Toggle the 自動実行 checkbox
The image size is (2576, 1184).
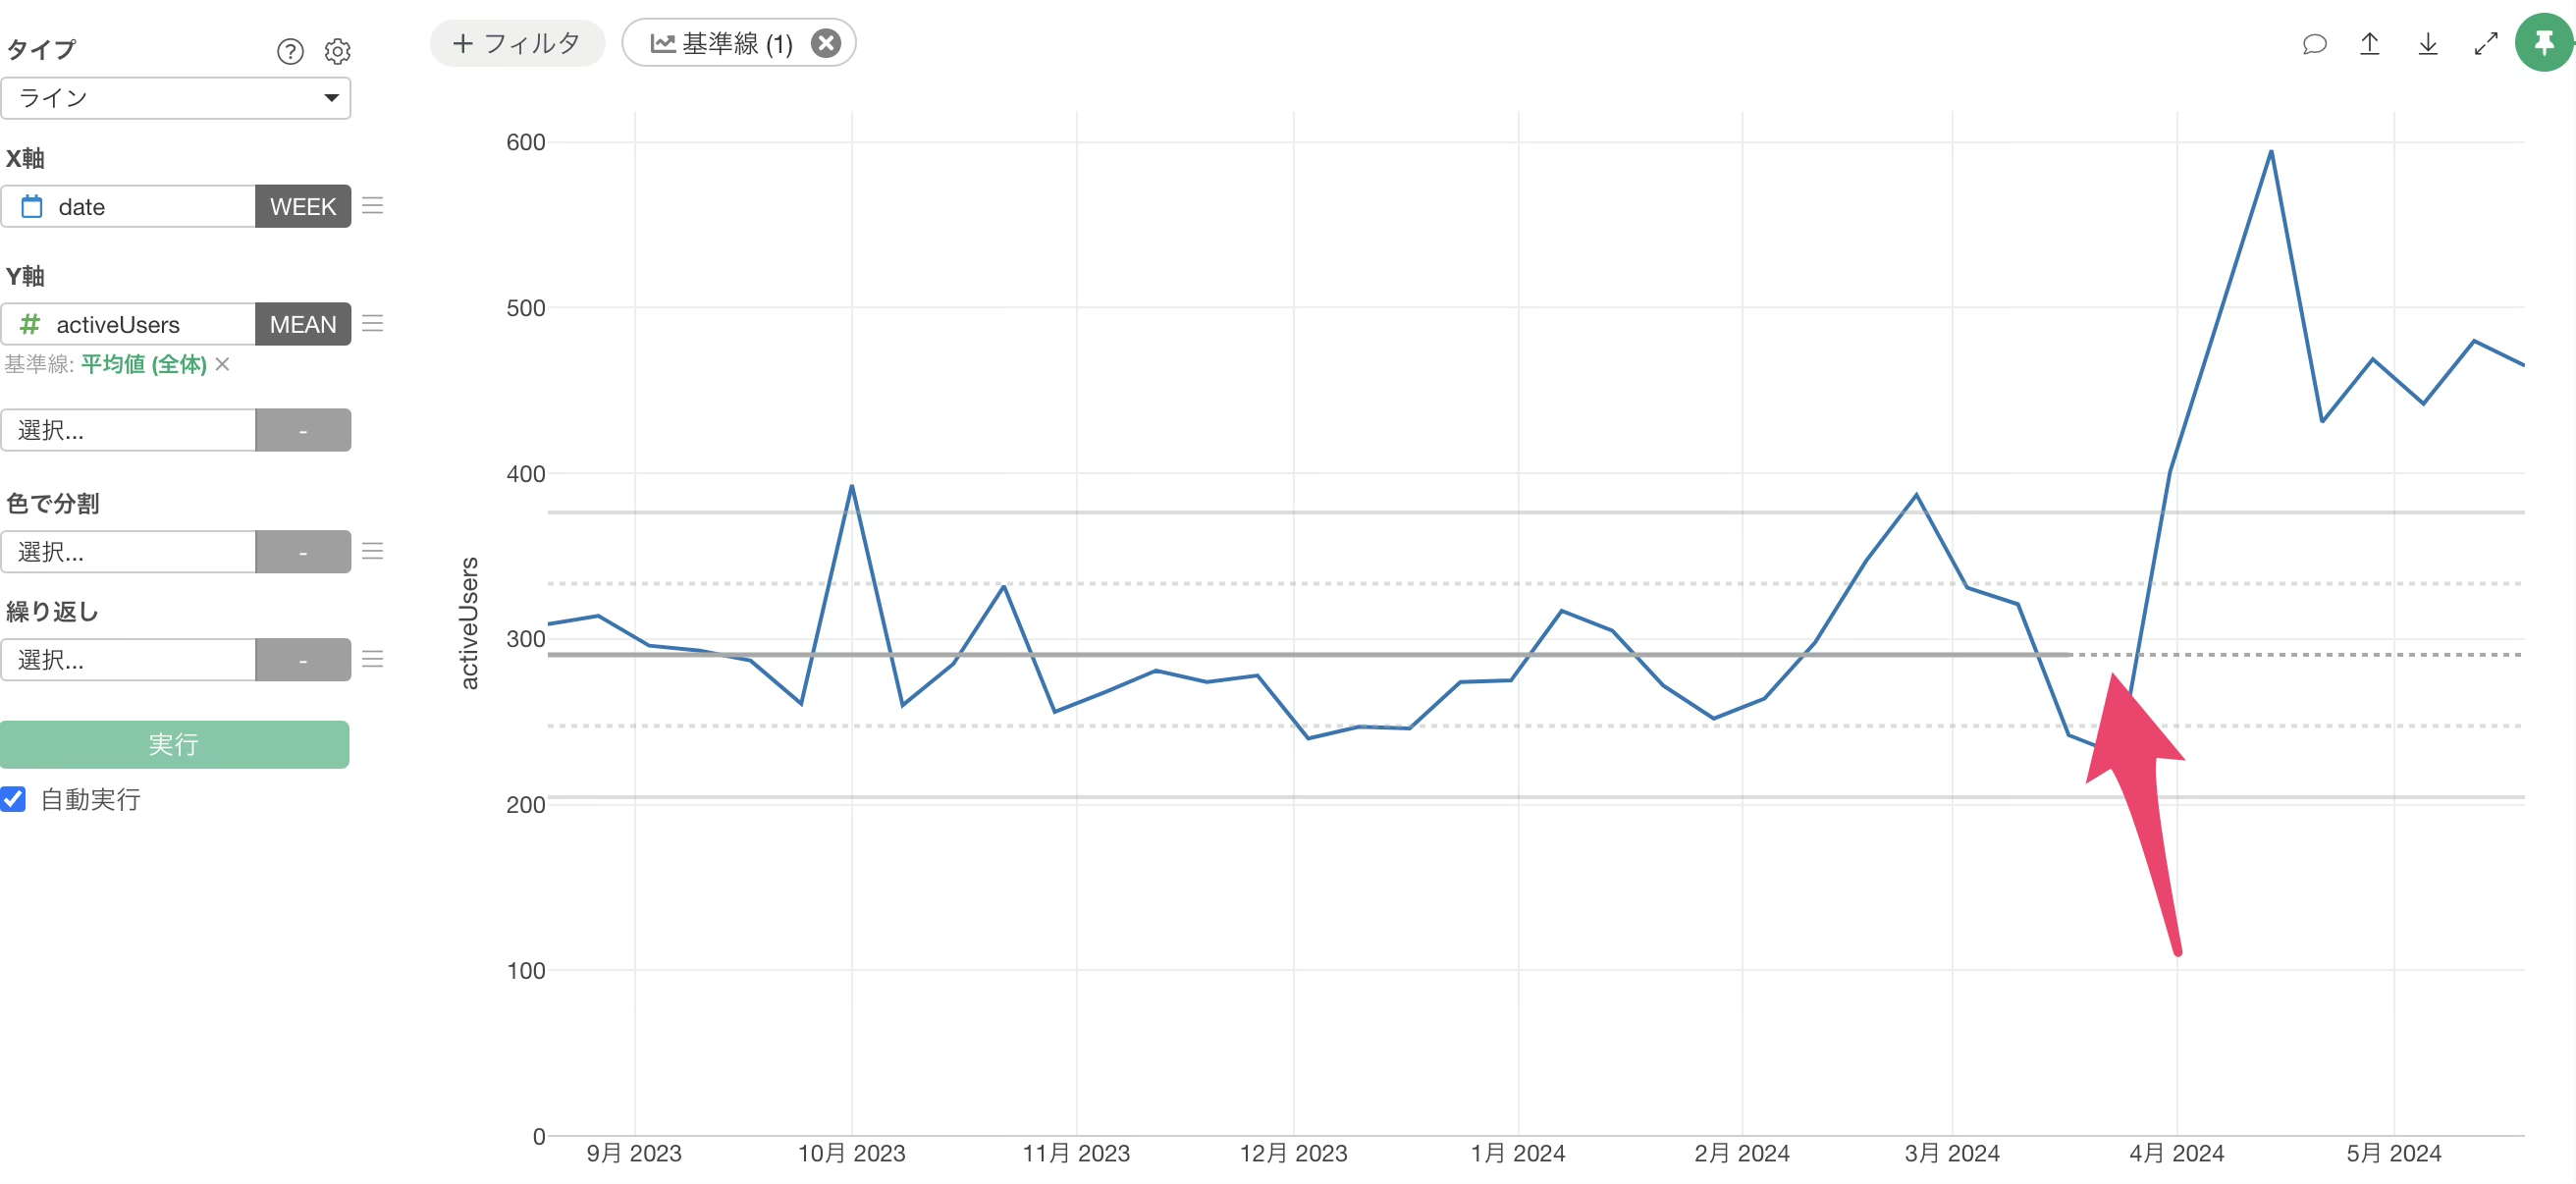coord(14,799)
